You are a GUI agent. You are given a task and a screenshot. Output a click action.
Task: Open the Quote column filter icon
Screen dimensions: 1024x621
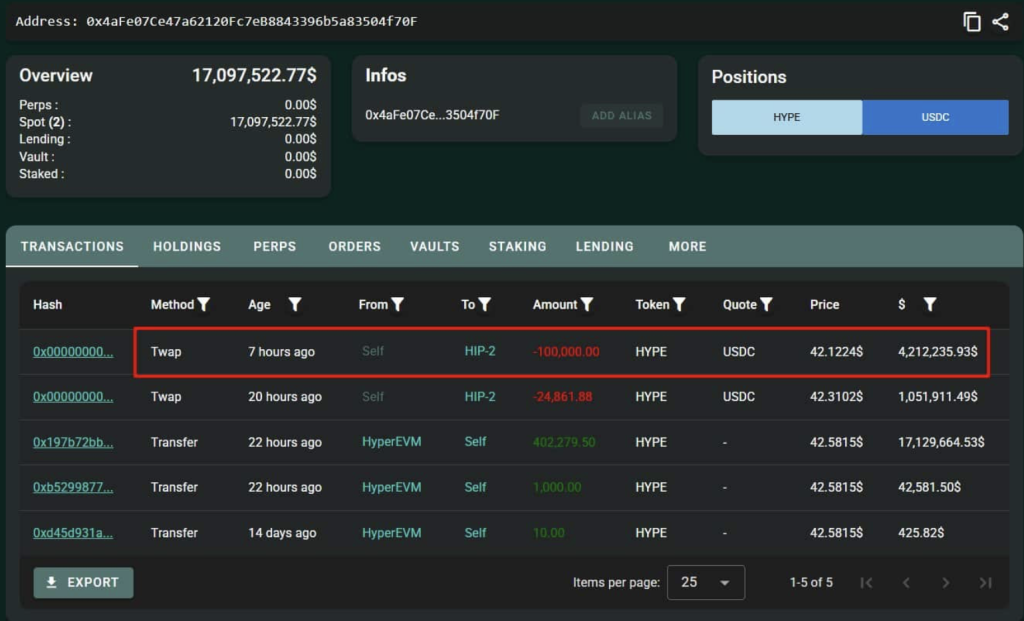766,304
